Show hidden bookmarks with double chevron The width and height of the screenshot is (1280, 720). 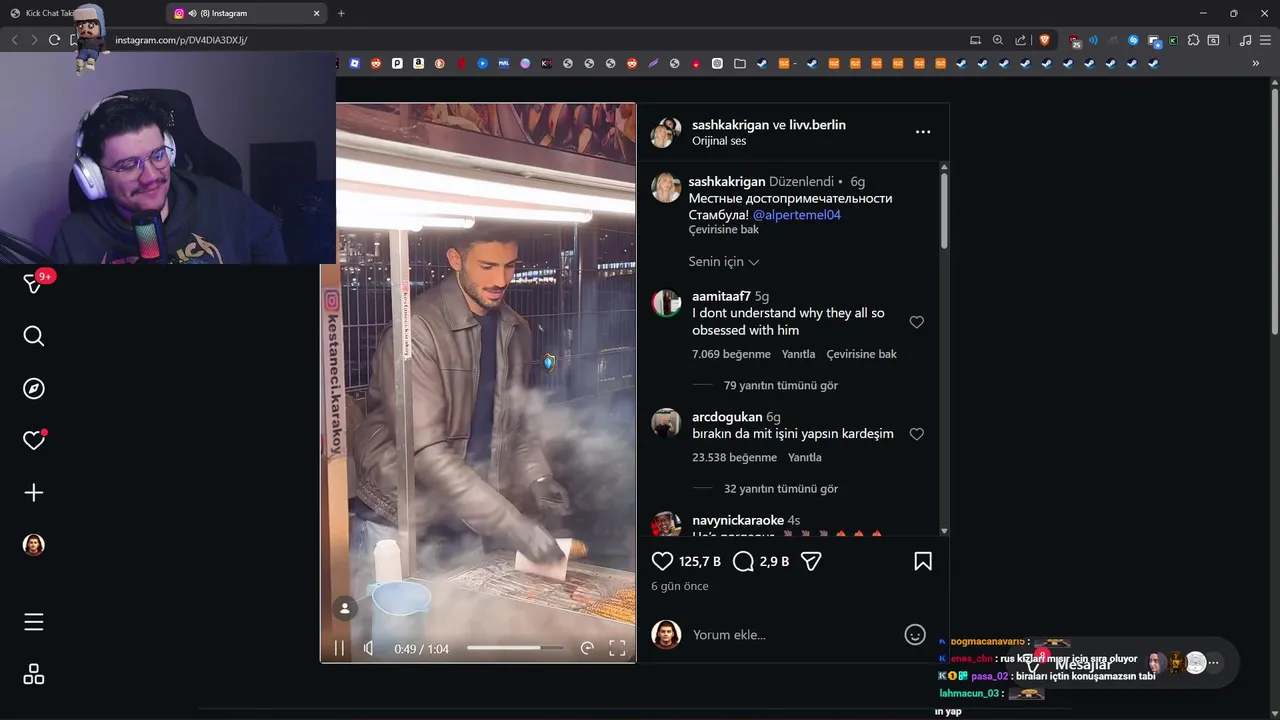(1256, 63)
